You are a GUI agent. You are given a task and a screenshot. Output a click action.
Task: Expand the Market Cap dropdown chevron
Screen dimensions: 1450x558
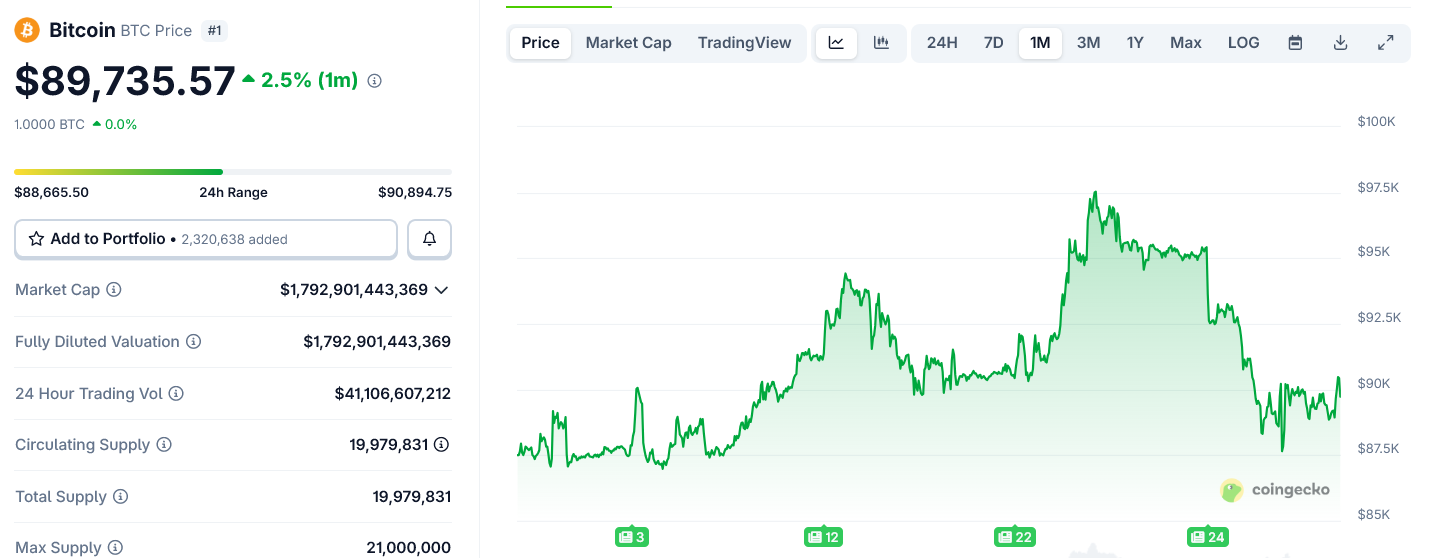(441, 290)
